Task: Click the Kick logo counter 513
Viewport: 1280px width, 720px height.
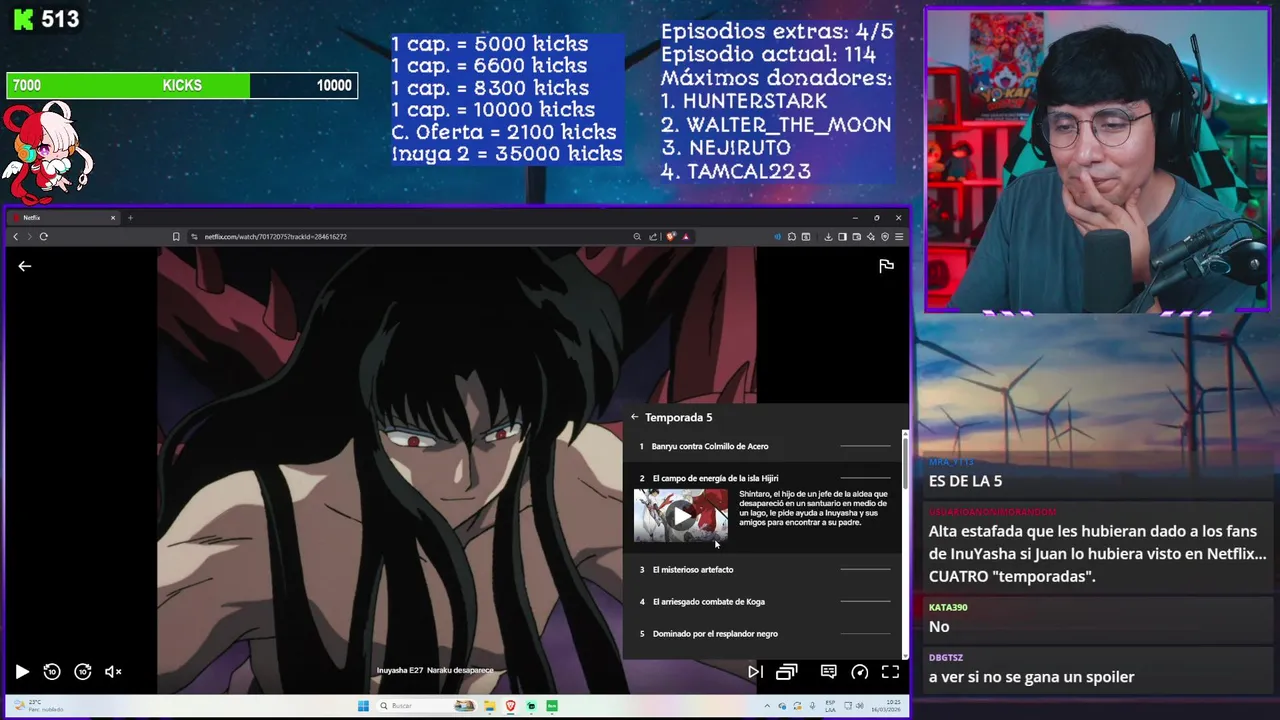Action: (46, 19)
